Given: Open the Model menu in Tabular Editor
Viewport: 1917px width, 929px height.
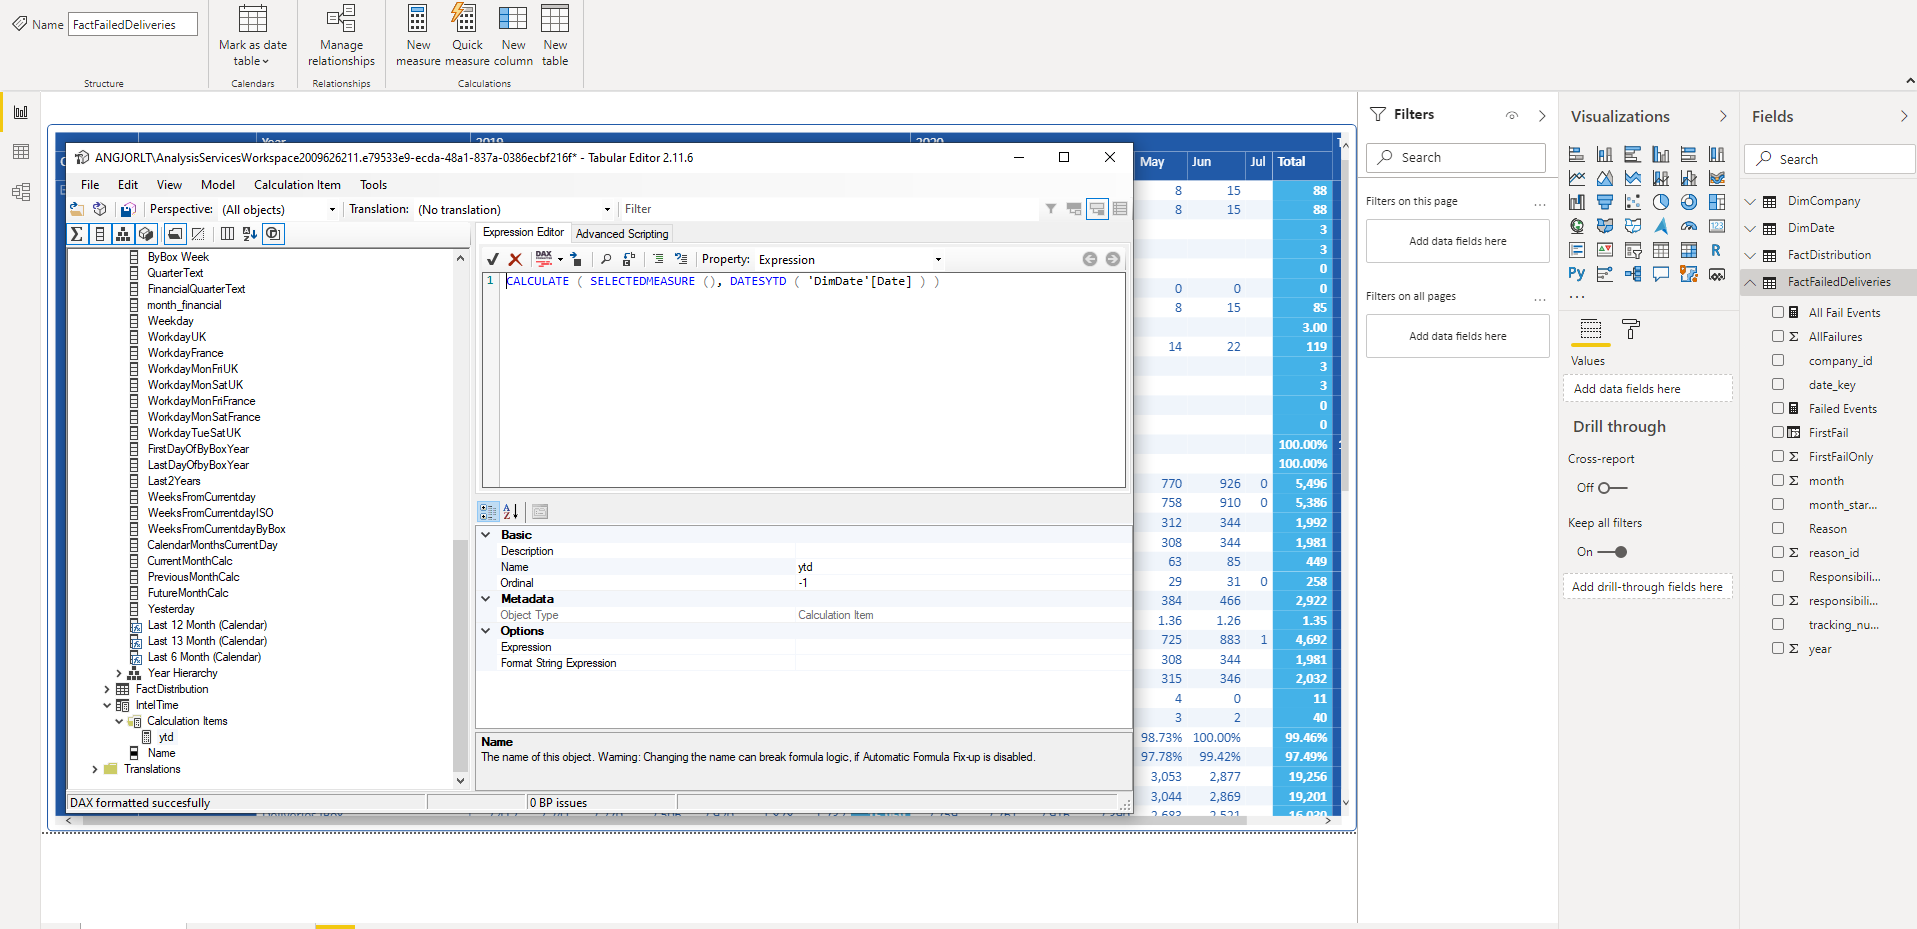Looking at the screenshot, I should pyautogui.click(x=217, y=184).
